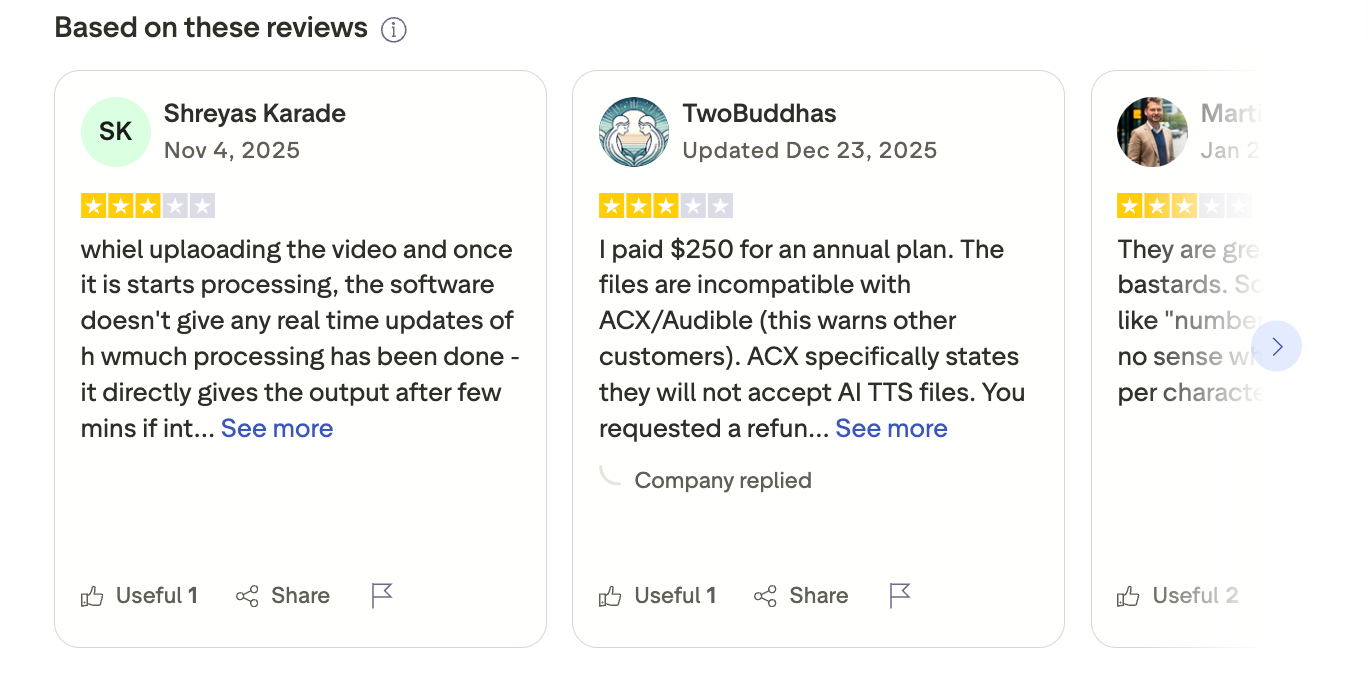Open the 'Company replied' response
1368x684 pixels.
tap(722, 481)
